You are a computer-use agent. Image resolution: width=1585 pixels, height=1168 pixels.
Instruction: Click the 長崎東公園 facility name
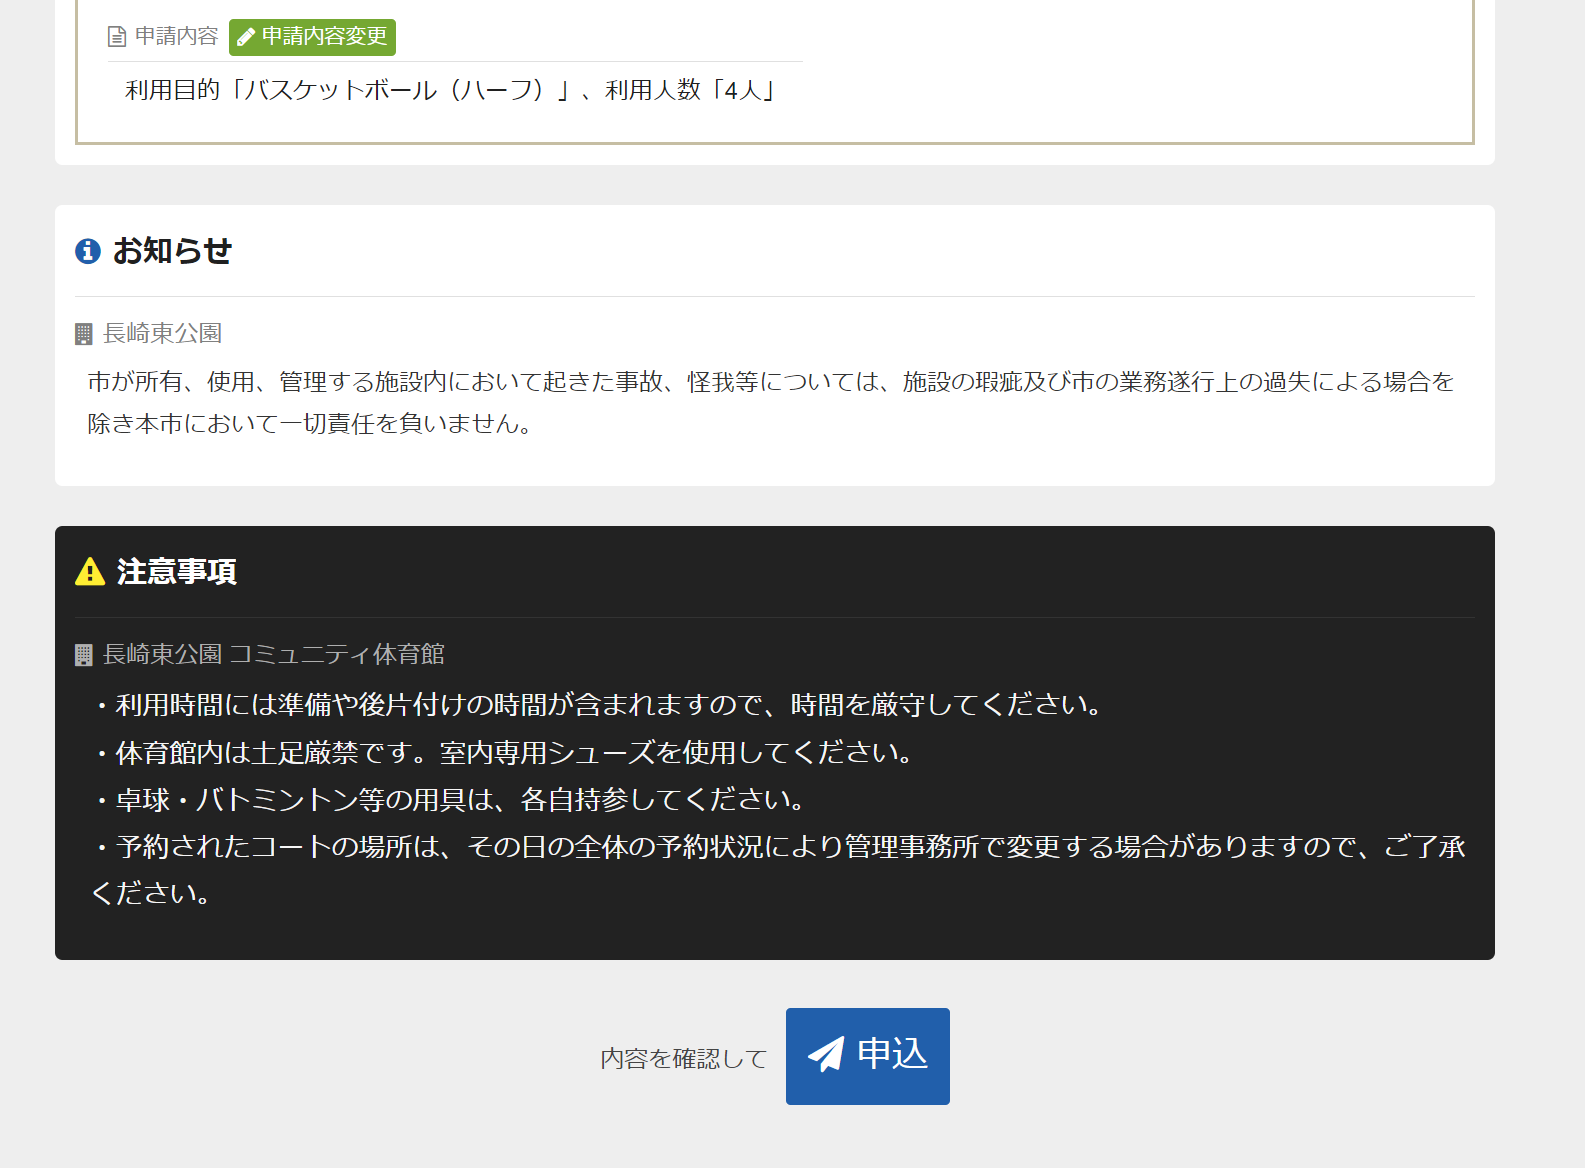[163, 334]
